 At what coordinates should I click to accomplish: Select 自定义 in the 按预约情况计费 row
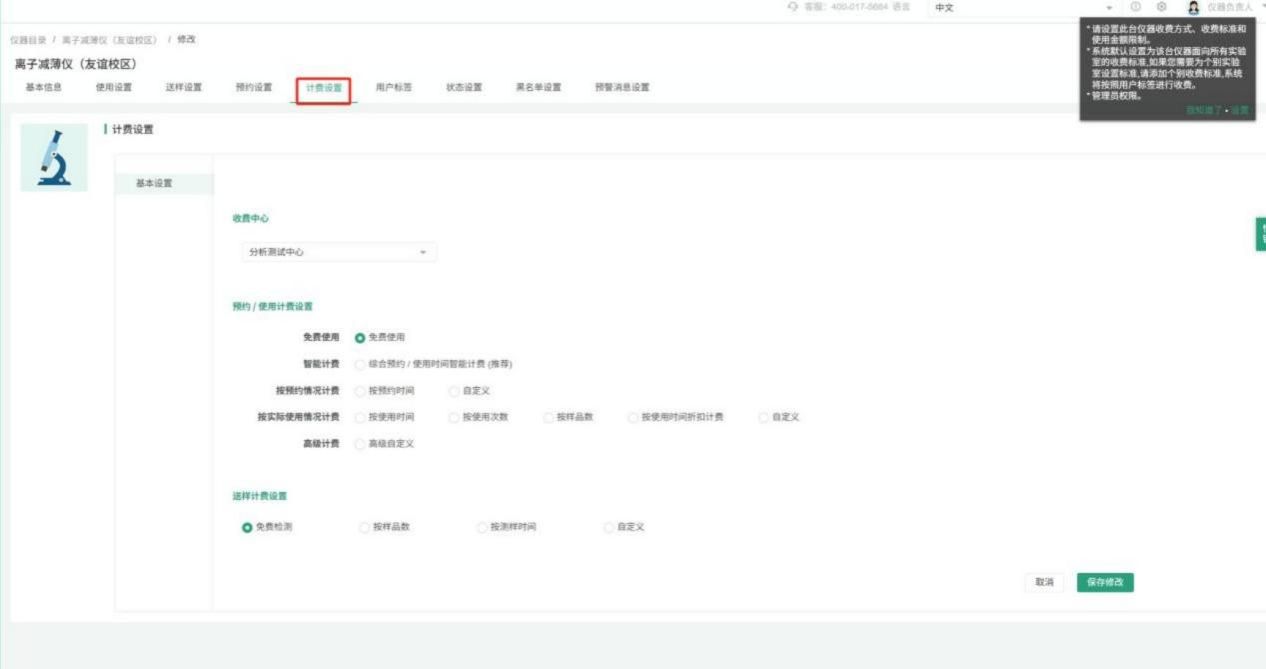point(454,390)
